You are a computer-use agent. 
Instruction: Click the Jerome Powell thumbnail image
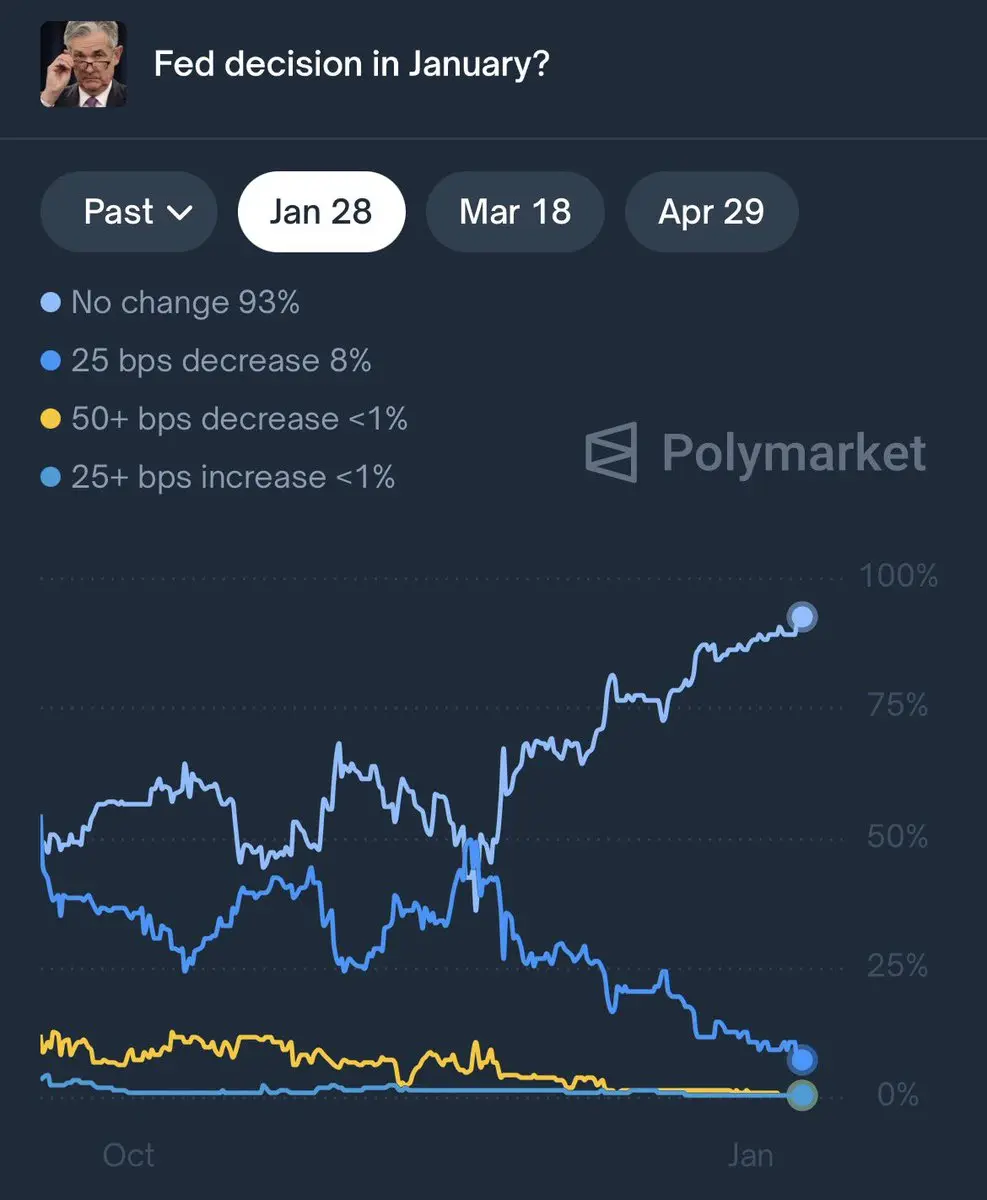click(83, 64)
